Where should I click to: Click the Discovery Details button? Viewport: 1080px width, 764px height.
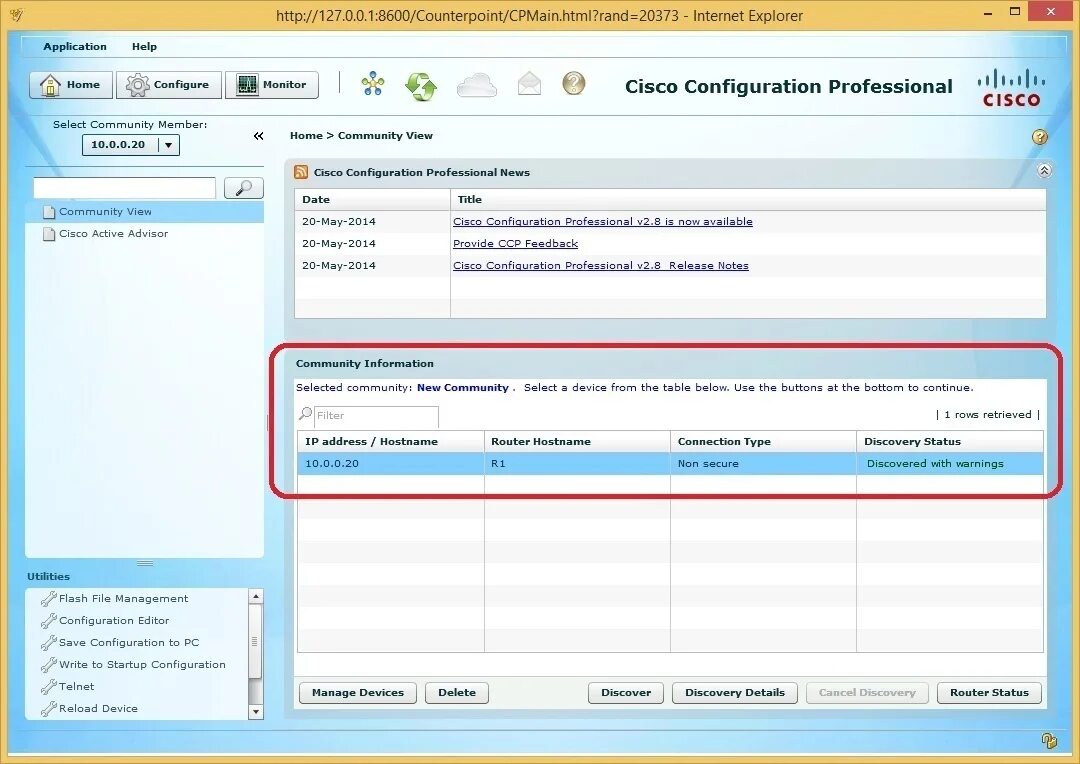tap(734, 692)
